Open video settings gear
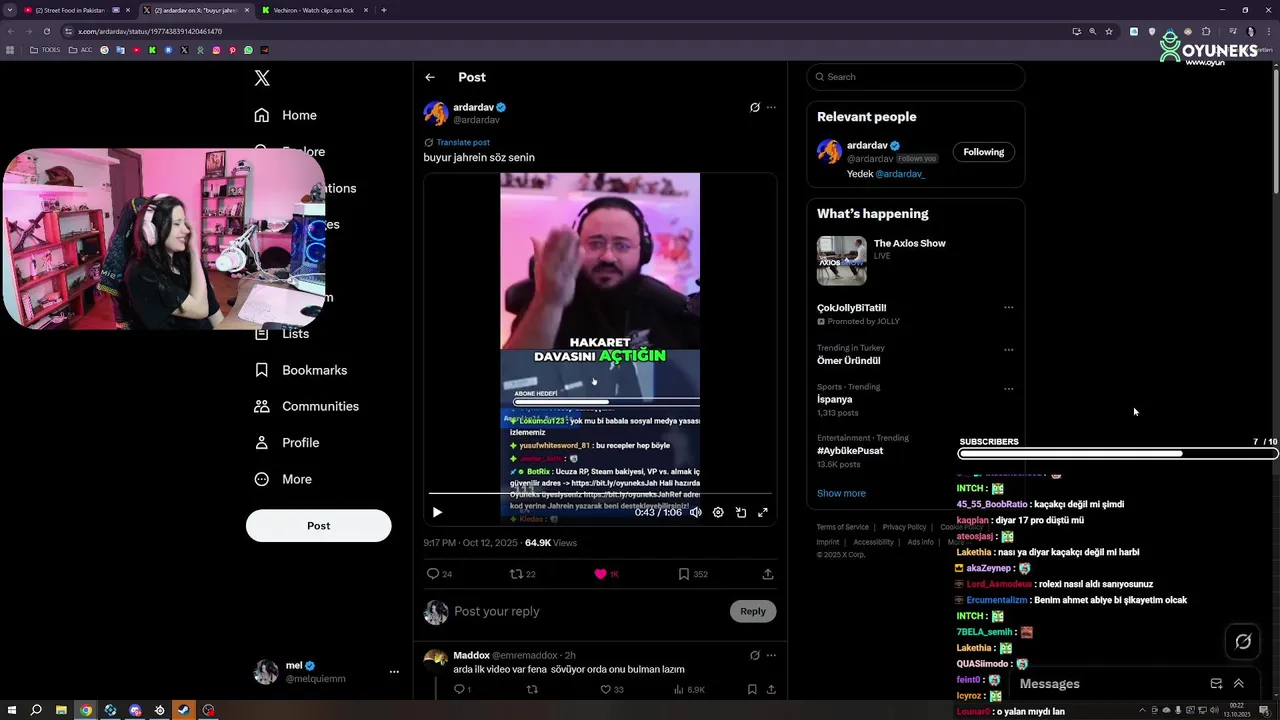The height and width of the screenshot is (720, 1280). [x=718, y=512]
